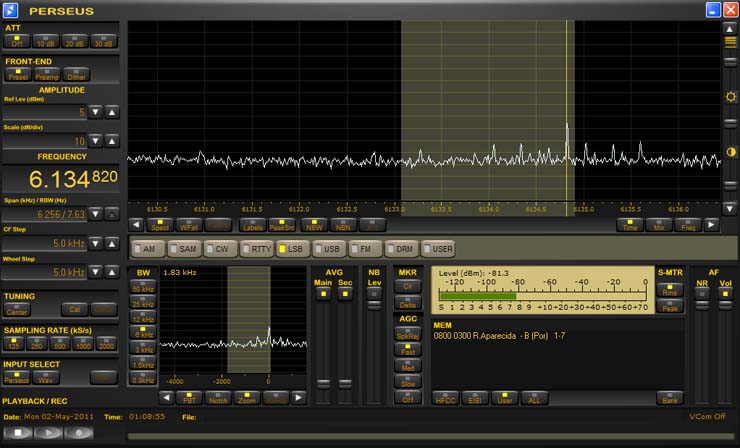Click the striped yellow lines icon at top right
Image resolution: width=740 pixels, height=448 pixels.
tap(730, 42)
